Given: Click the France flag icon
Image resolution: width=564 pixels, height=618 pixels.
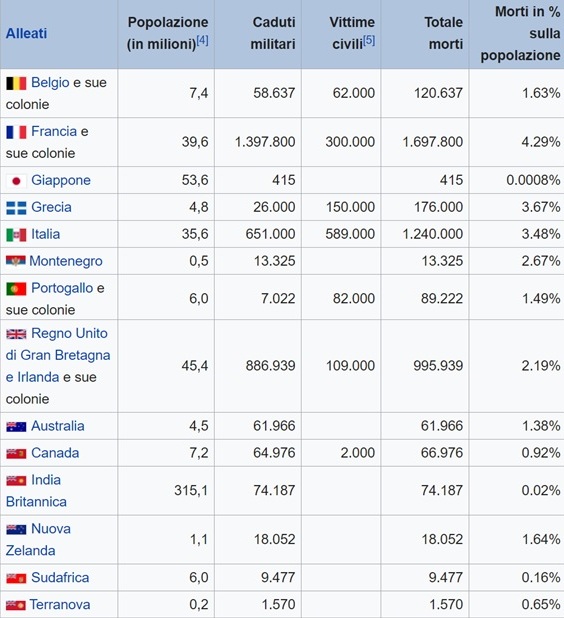Looking at the screenshot, I should (x=16, y=132).
